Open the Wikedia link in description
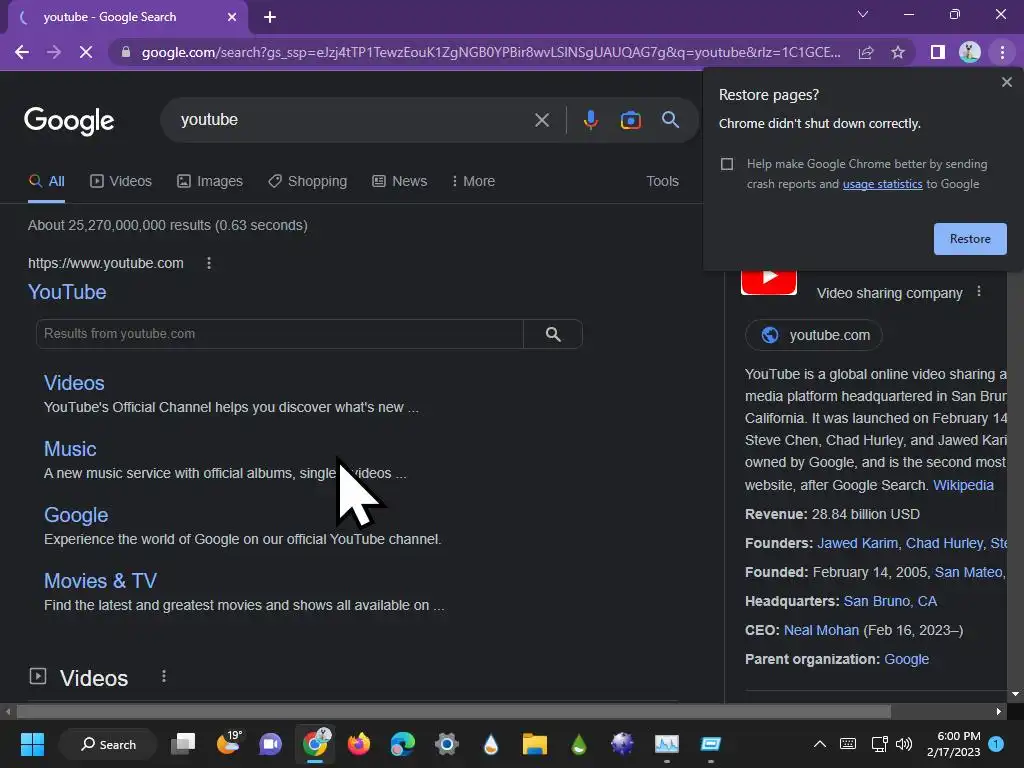Viewport: 1024px width, 768px height. (x=963, y=485)
